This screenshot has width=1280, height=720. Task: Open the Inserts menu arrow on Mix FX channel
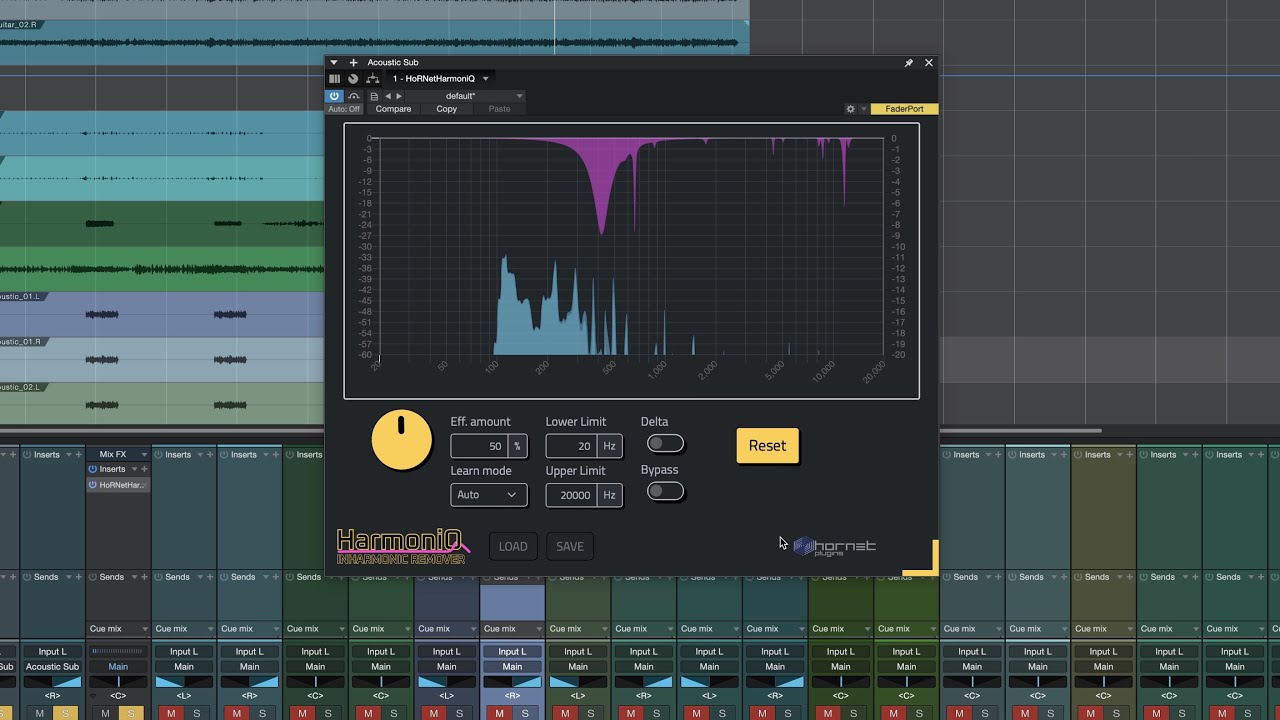[x=134, y=469]
